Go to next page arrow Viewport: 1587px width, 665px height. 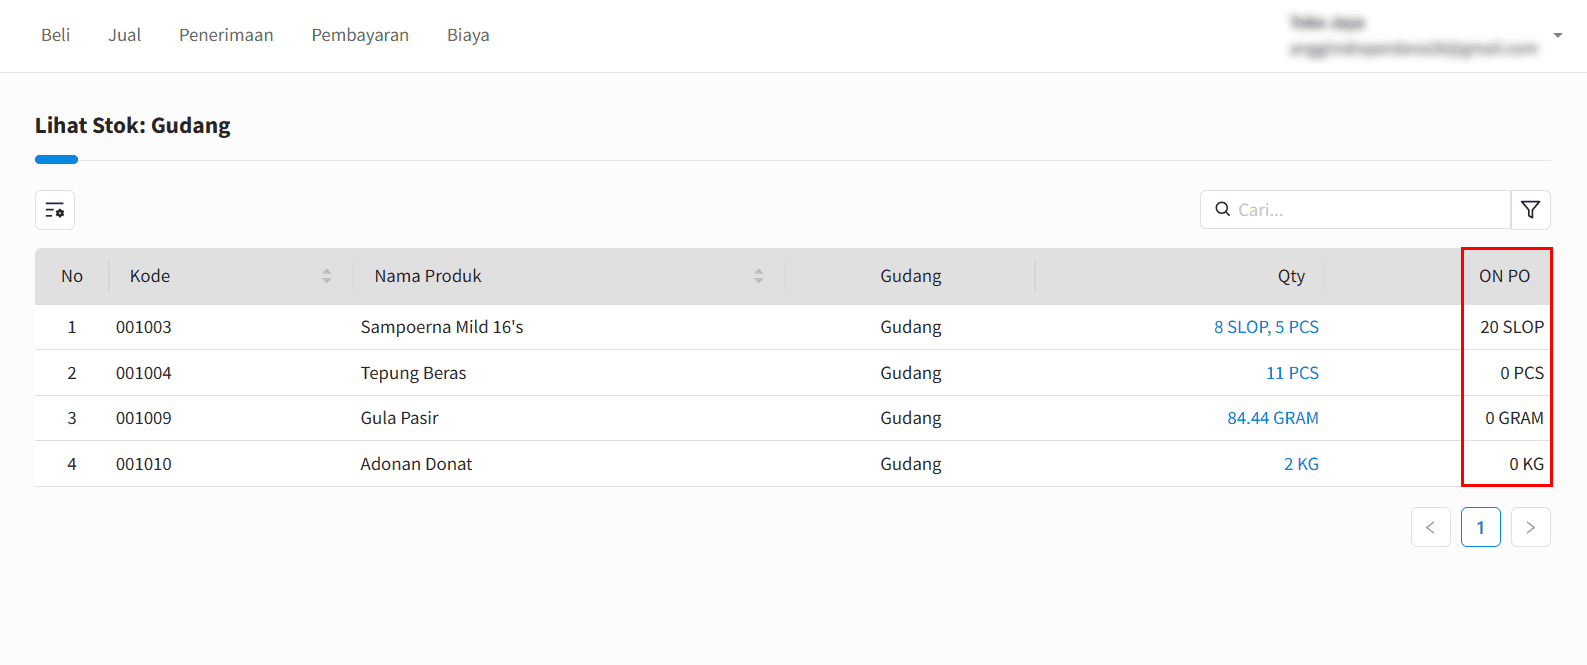pos(1530,527)
